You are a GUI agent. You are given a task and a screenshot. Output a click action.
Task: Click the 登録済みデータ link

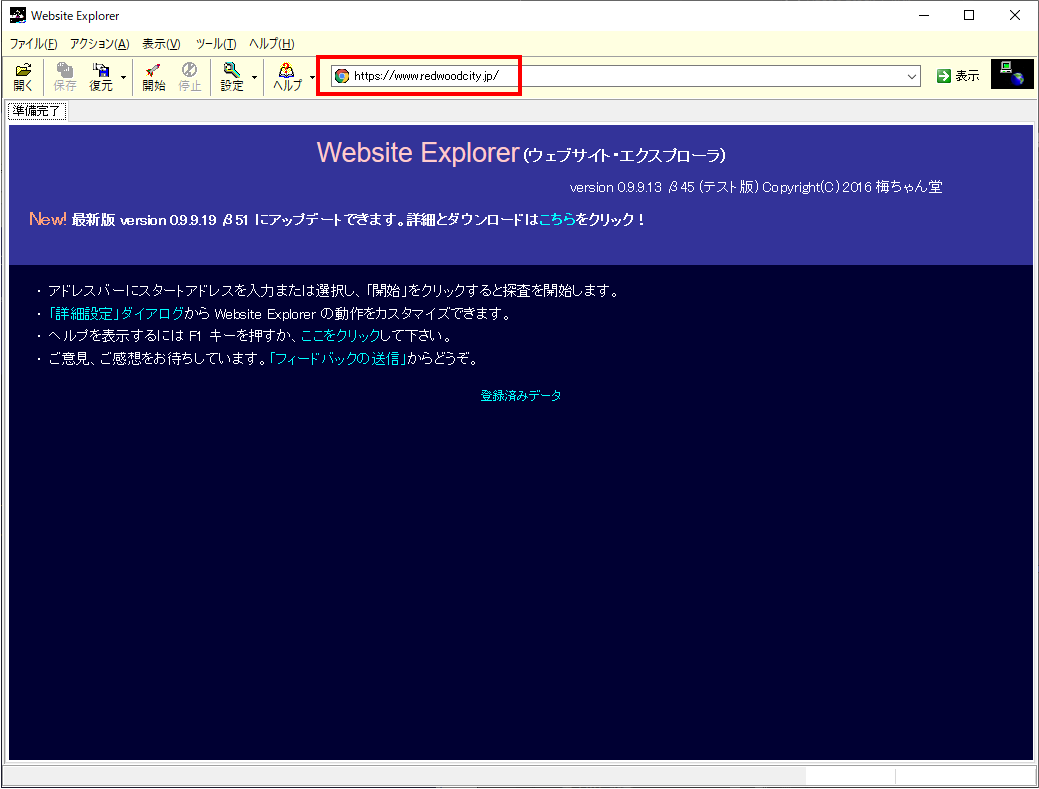(x=521, y=395)
